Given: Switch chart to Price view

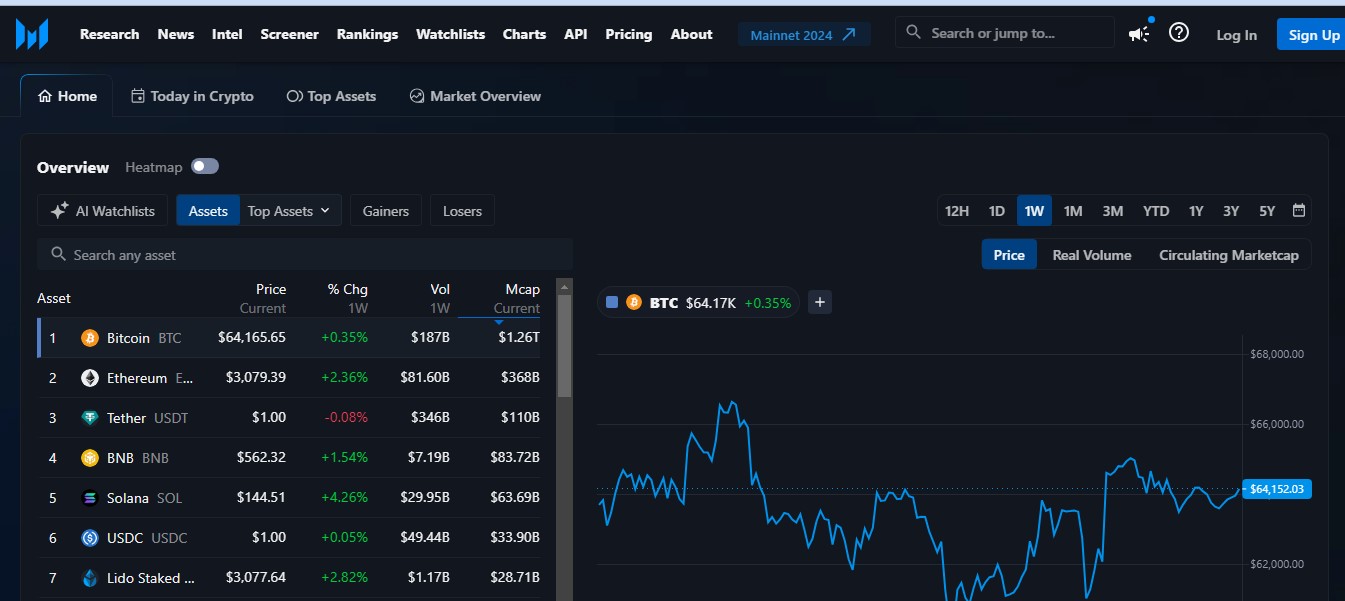Looking at the screenshot, I should point(1009,255).
